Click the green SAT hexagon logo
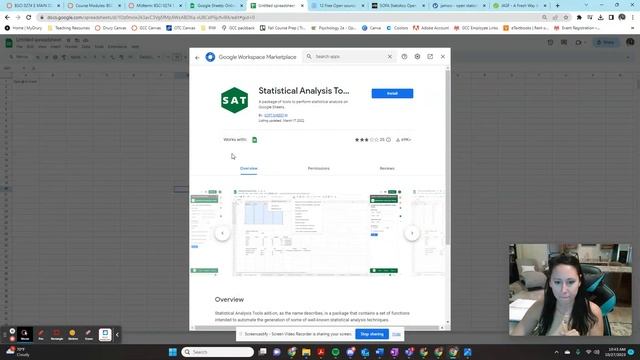Screen dimensions: 640x360 pyautogui.click(x=234, y=100)
